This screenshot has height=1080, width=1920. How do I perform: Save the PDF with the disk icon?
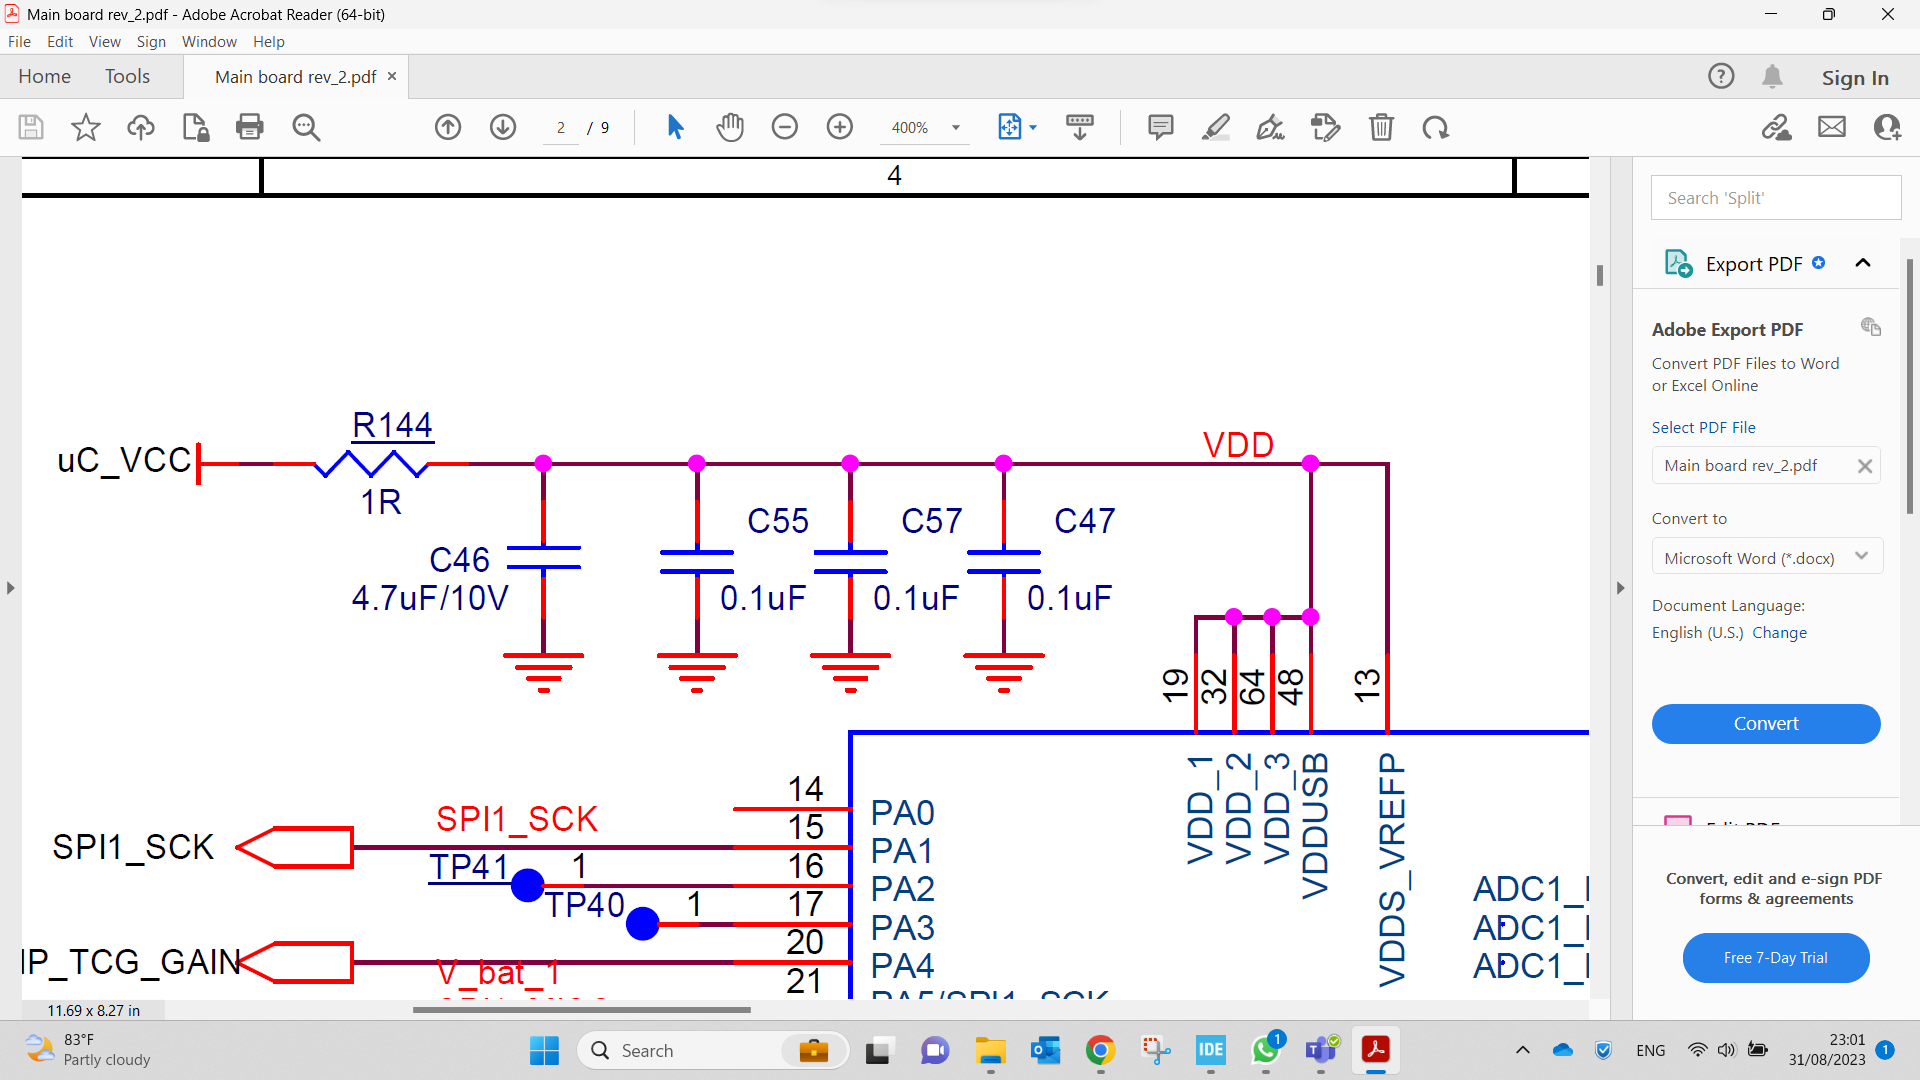click(30, 127)
